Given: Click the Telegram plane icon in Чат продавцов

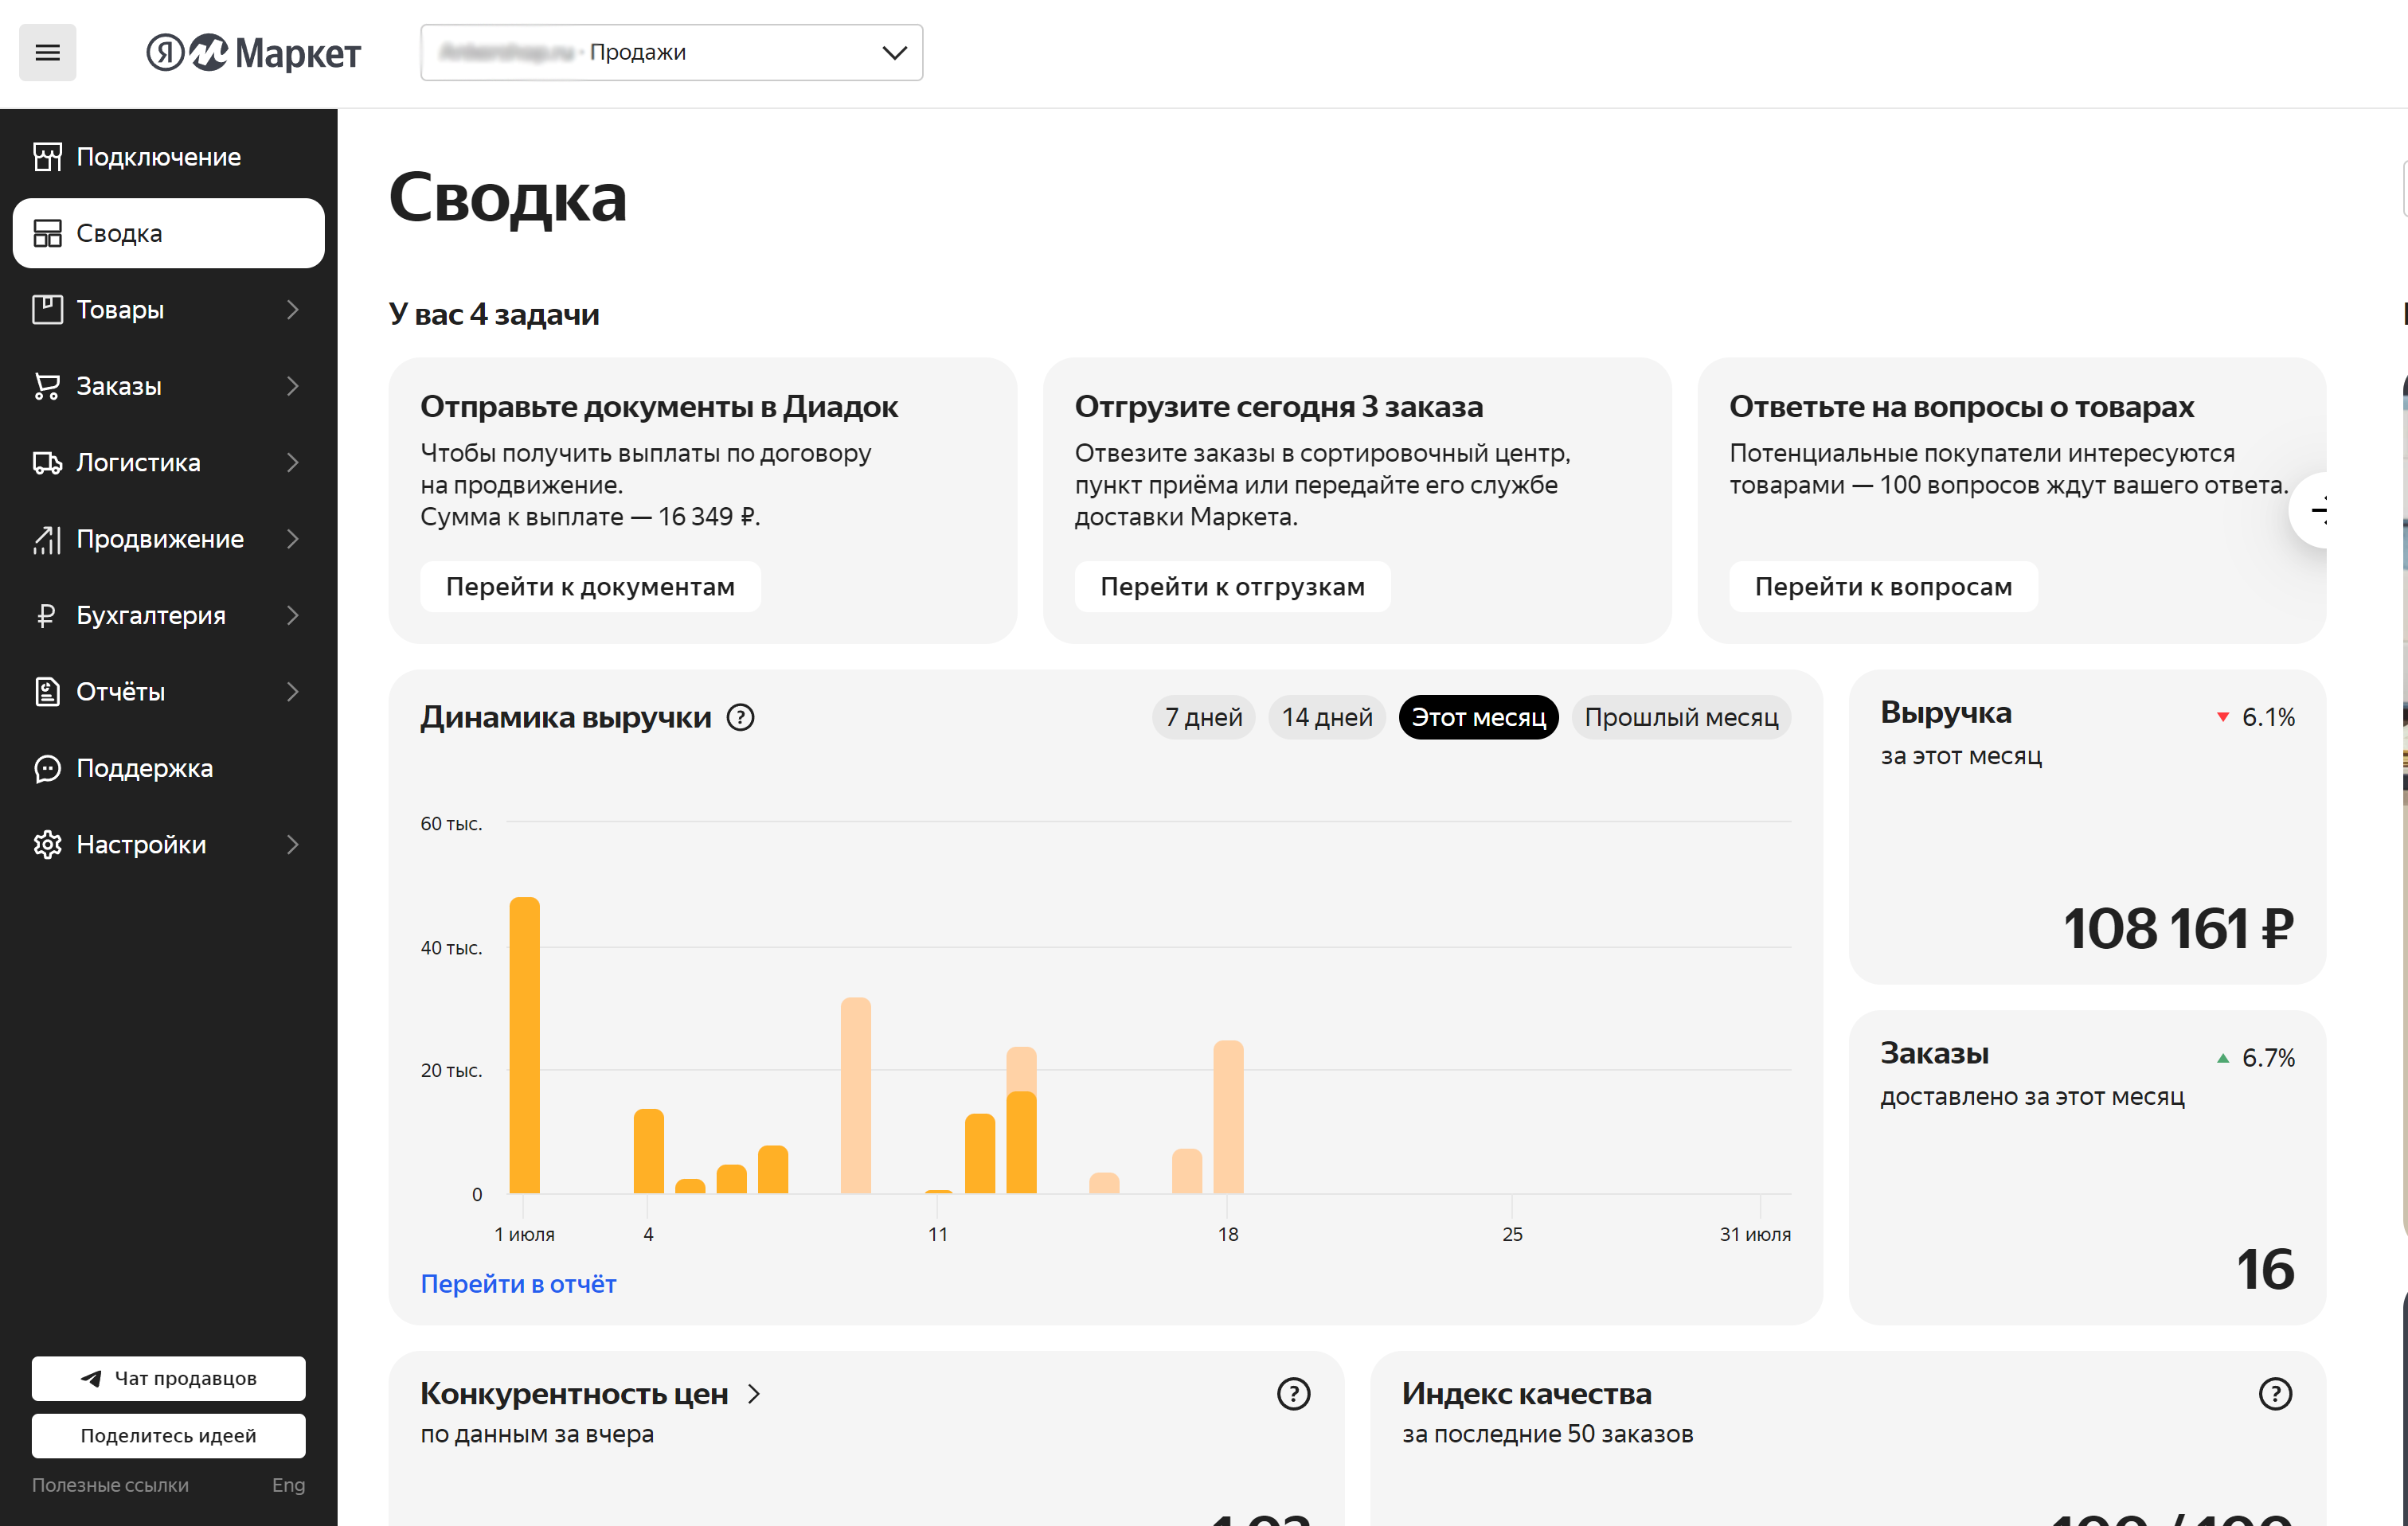Looking at the screenshot, I should (x=91, y=1379).
